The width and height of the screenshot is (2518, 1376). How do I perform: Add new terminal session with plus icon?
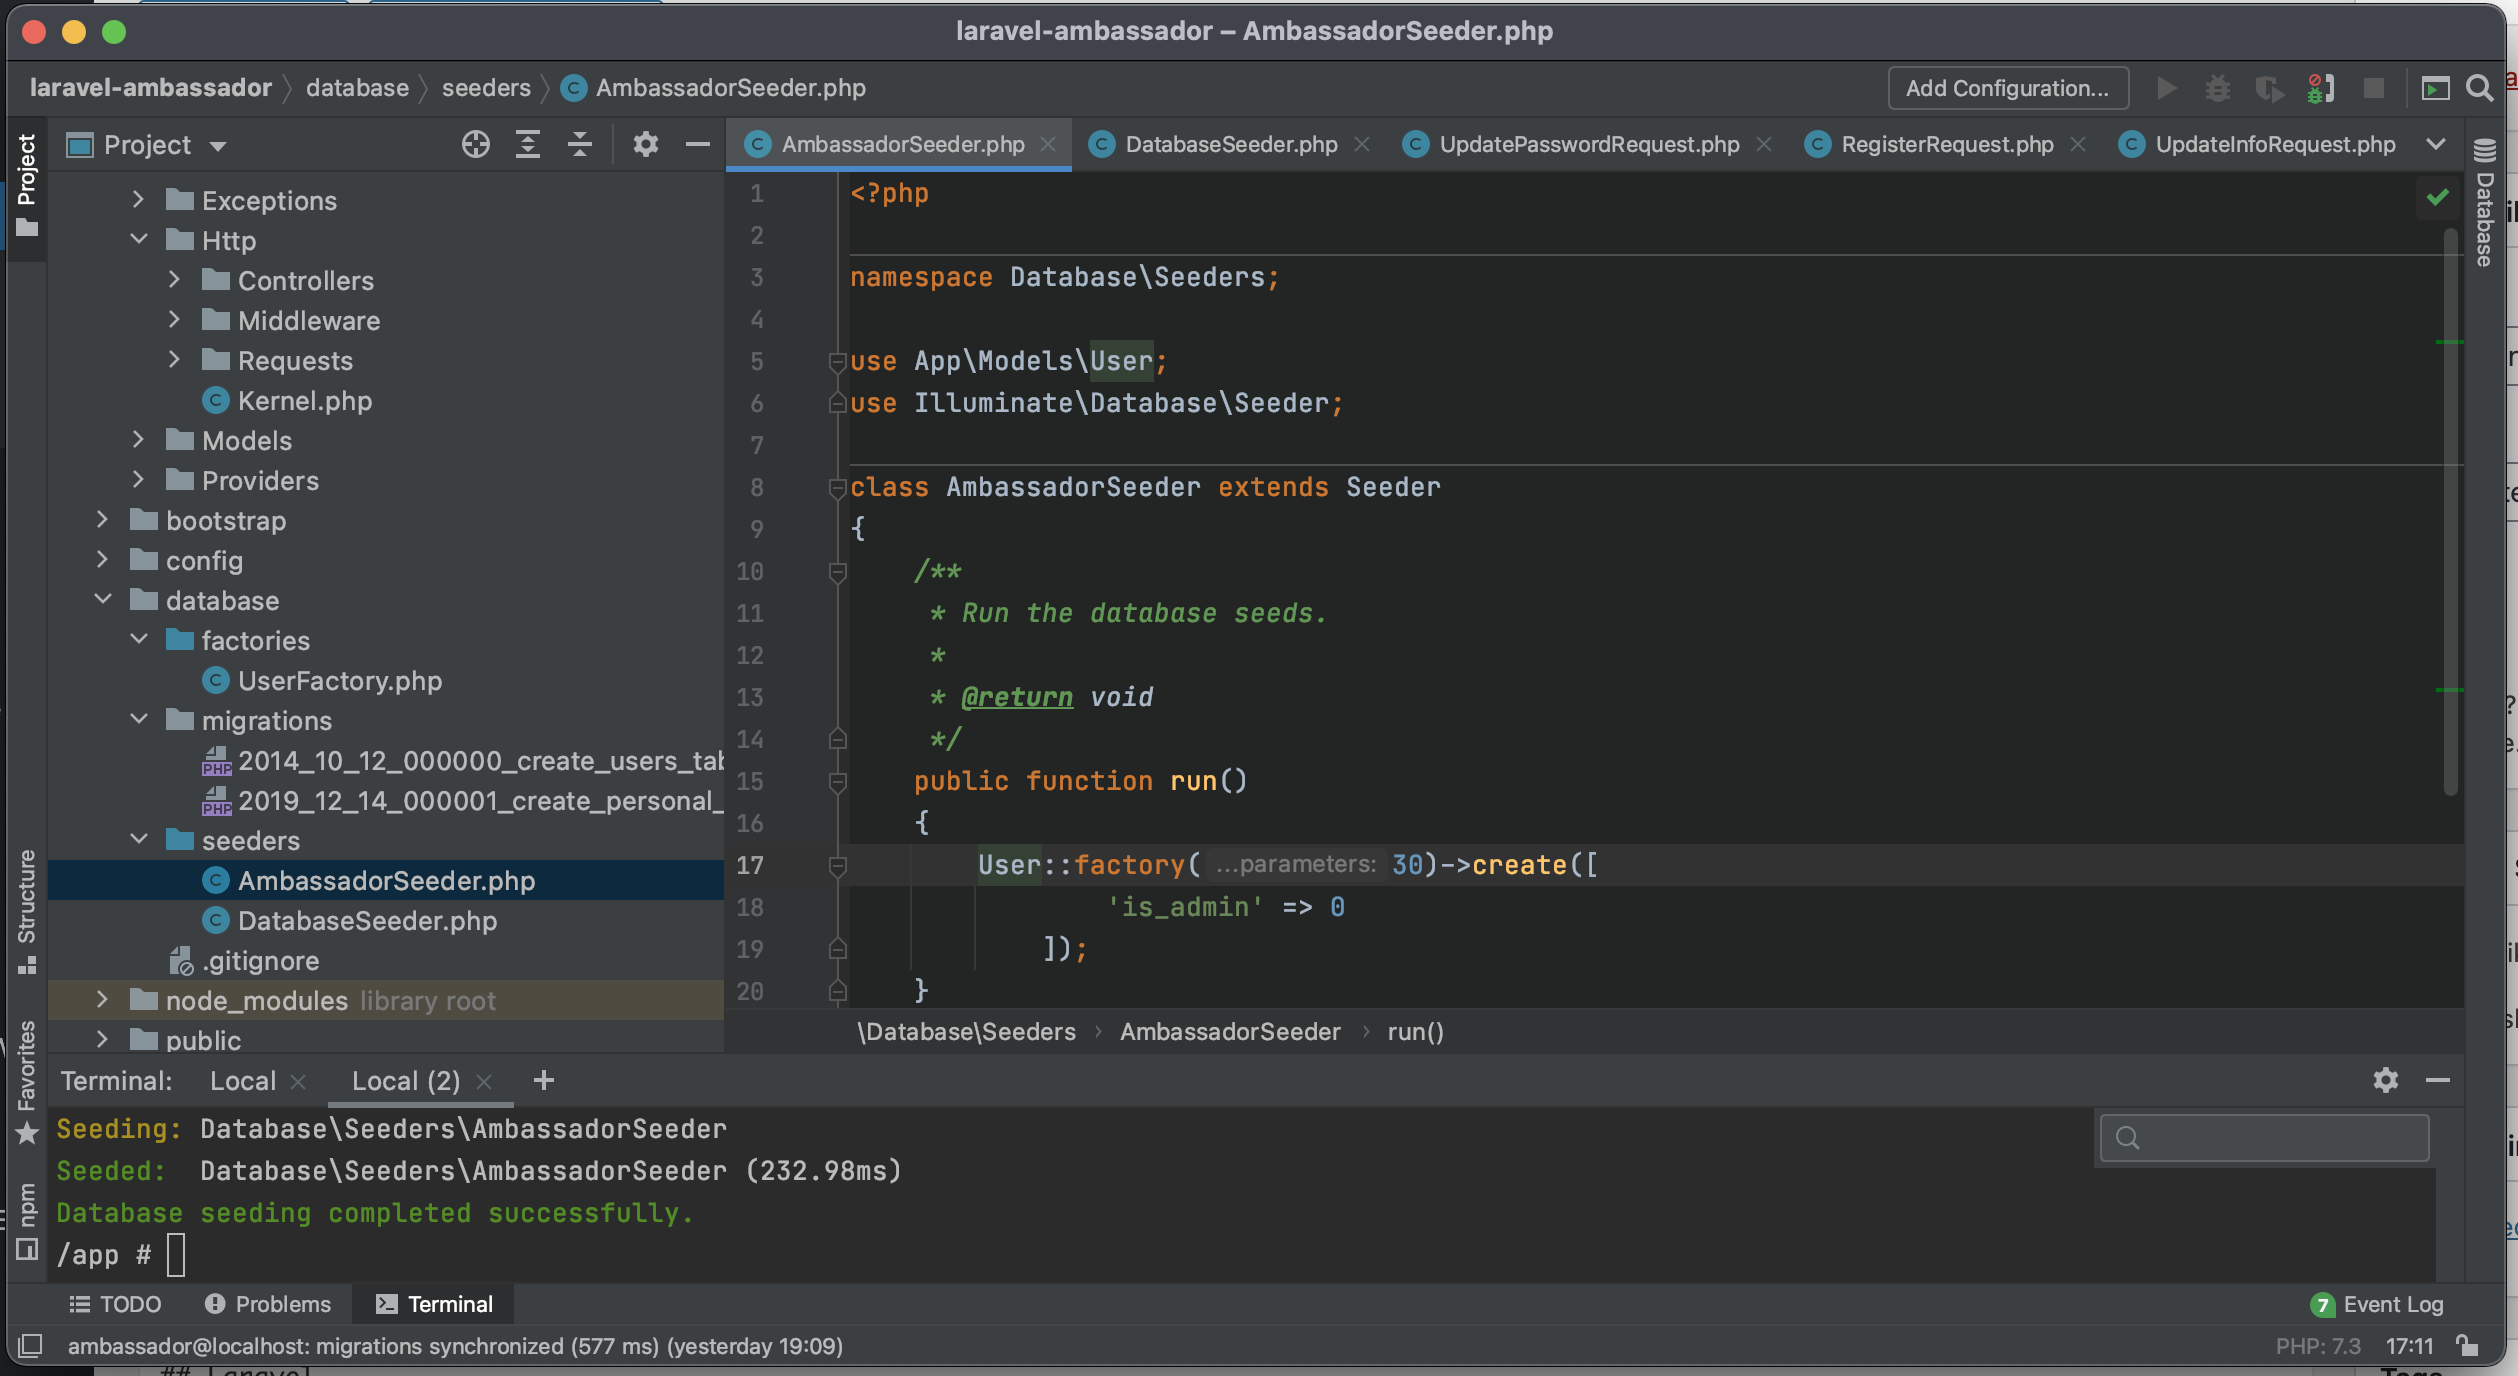[x=544, y=1080]
